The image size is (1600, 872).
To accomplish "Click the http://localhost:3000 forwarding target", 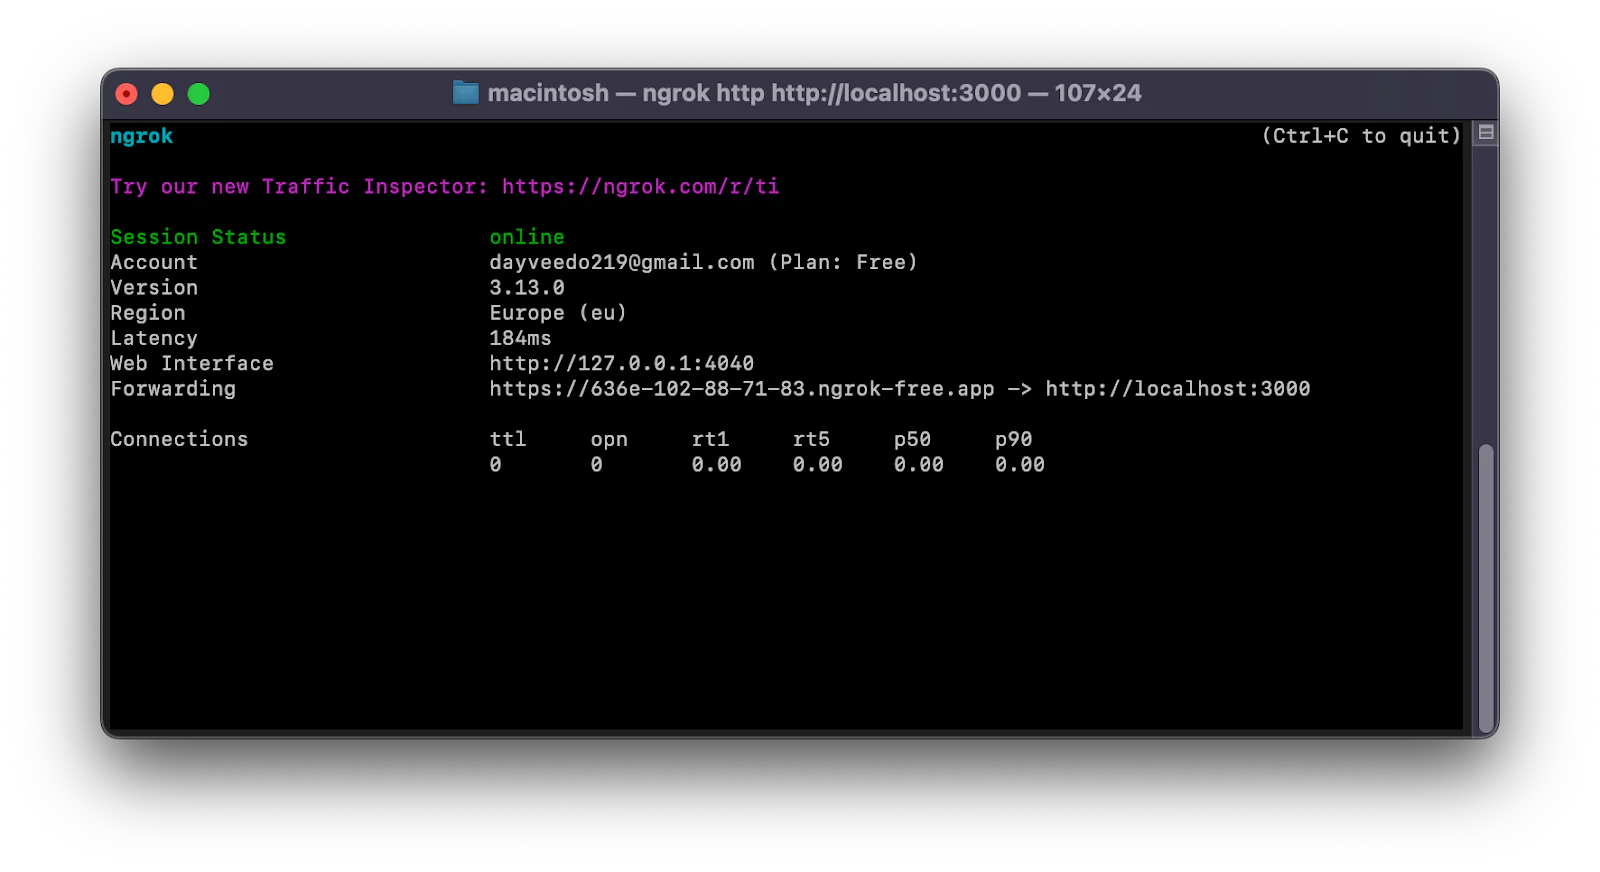I will [1178, 389].
